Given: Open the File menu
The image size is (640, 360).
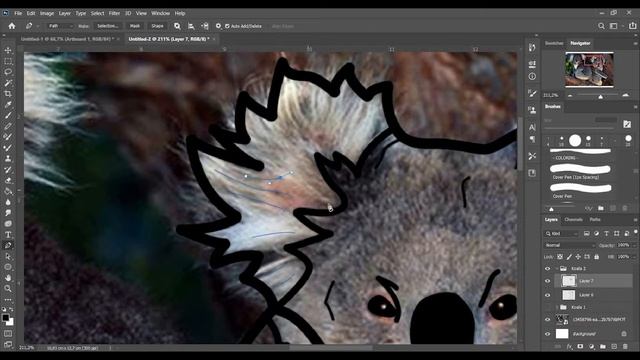Looking at the screenshot, I should 18,13.
